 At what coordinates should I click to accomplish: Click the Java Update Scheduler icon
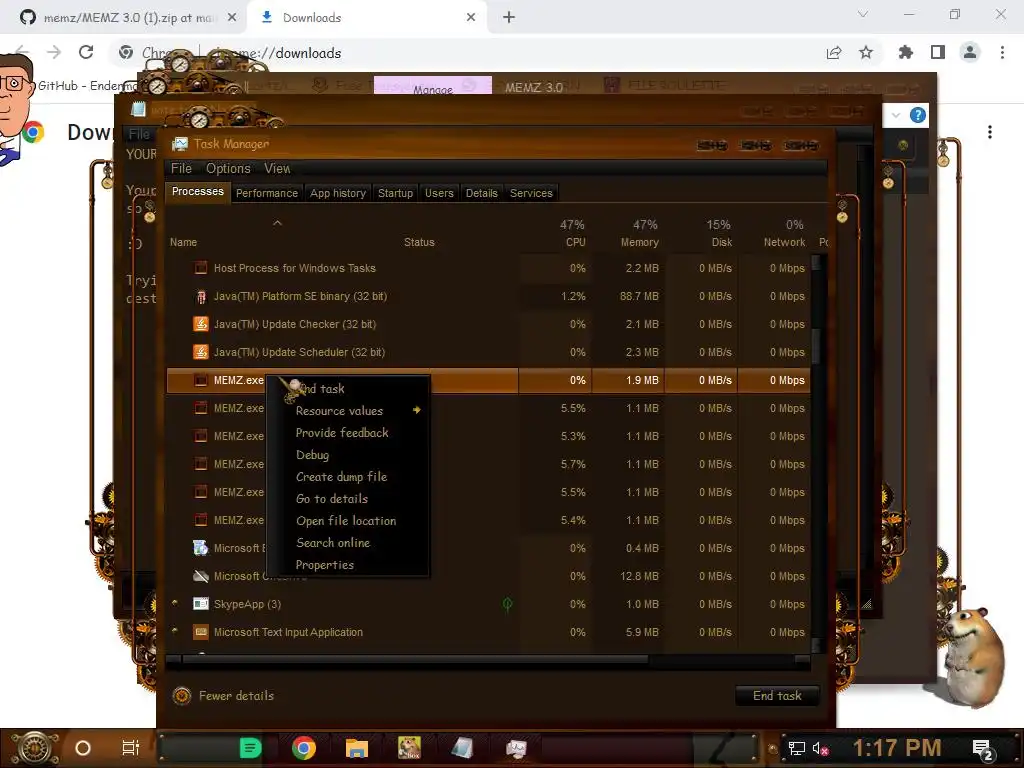[x=200, y=352]
